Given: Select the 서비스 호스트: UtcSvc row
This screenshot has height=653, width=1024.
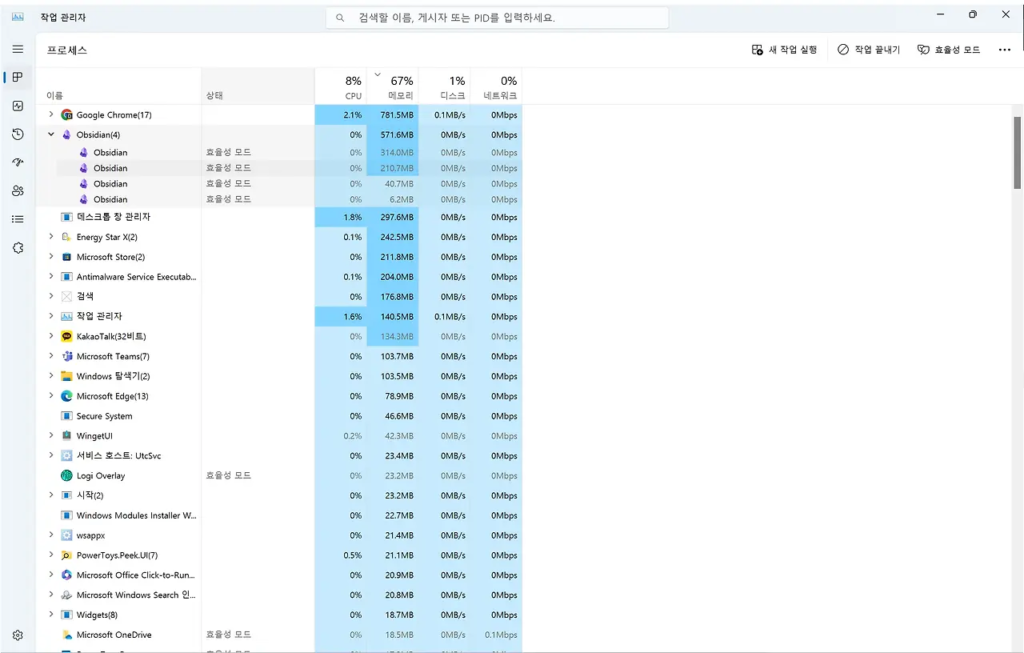Looking at the screenshot, I should click(x=280, y=456).
